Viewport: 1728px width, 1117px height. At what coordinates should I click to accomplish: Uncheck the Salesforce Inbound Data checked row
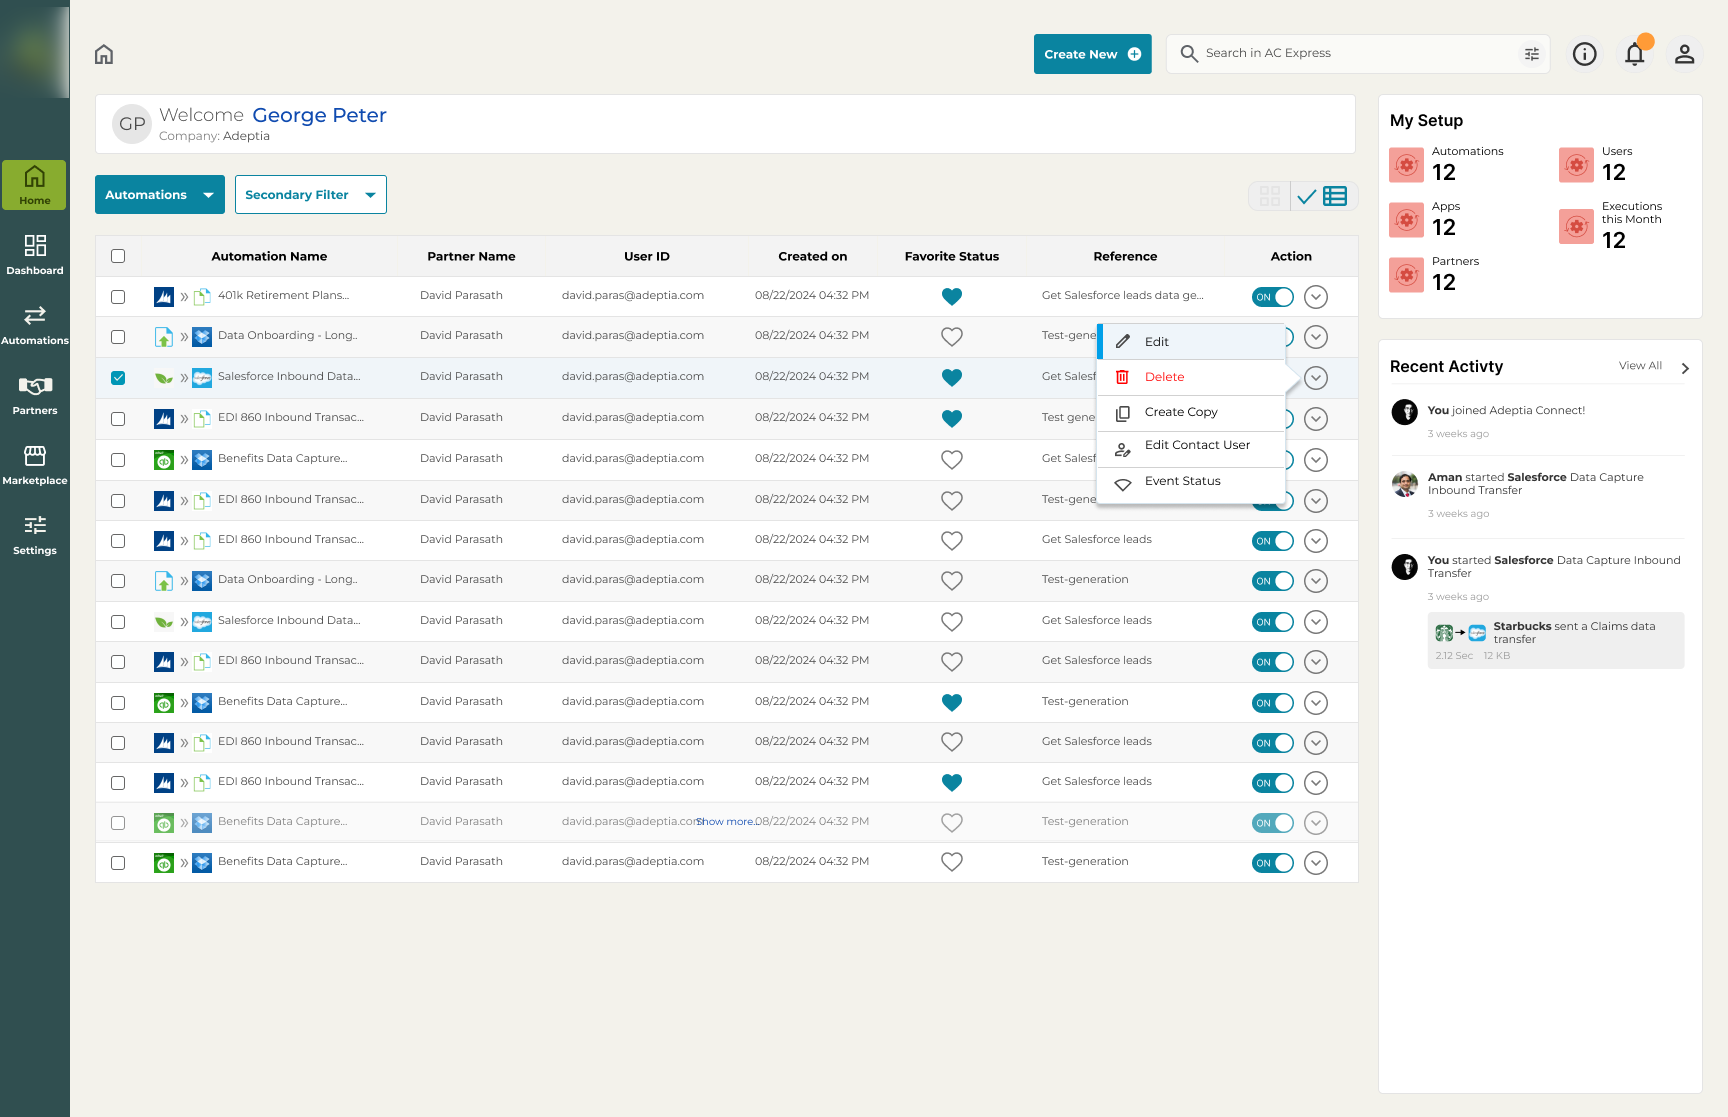pyautogui.click(x=118, y=378)
